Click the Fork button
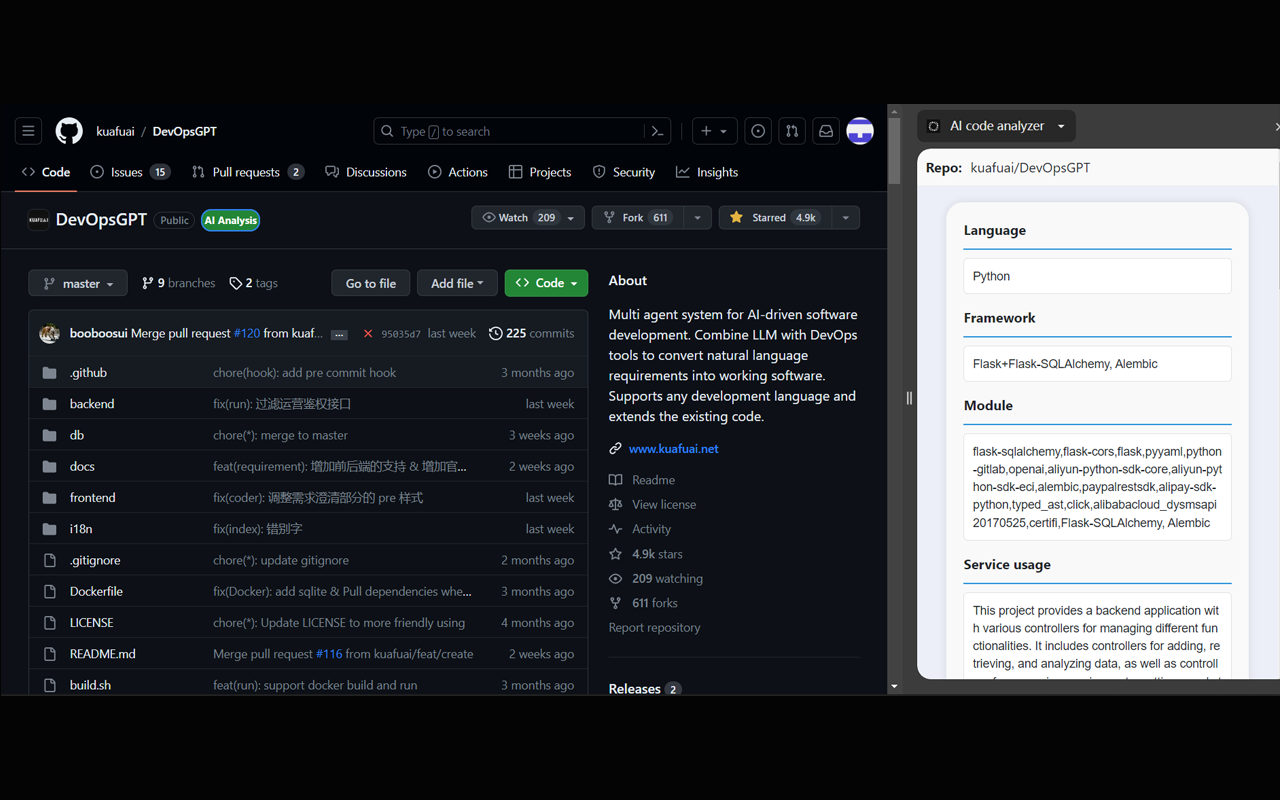1280x800 pixels. 638,217
